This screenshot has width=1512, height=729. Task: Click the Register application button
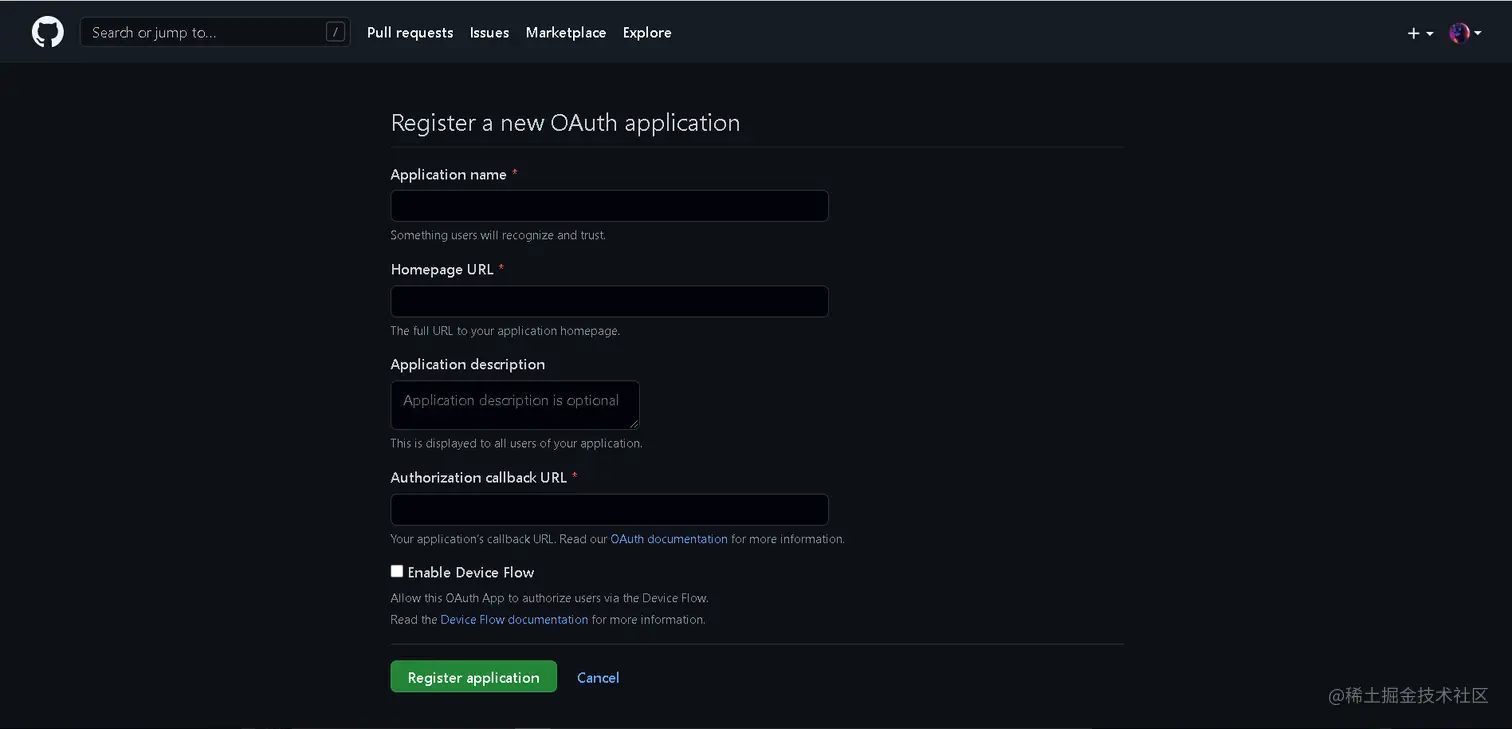tap(473, 677)
